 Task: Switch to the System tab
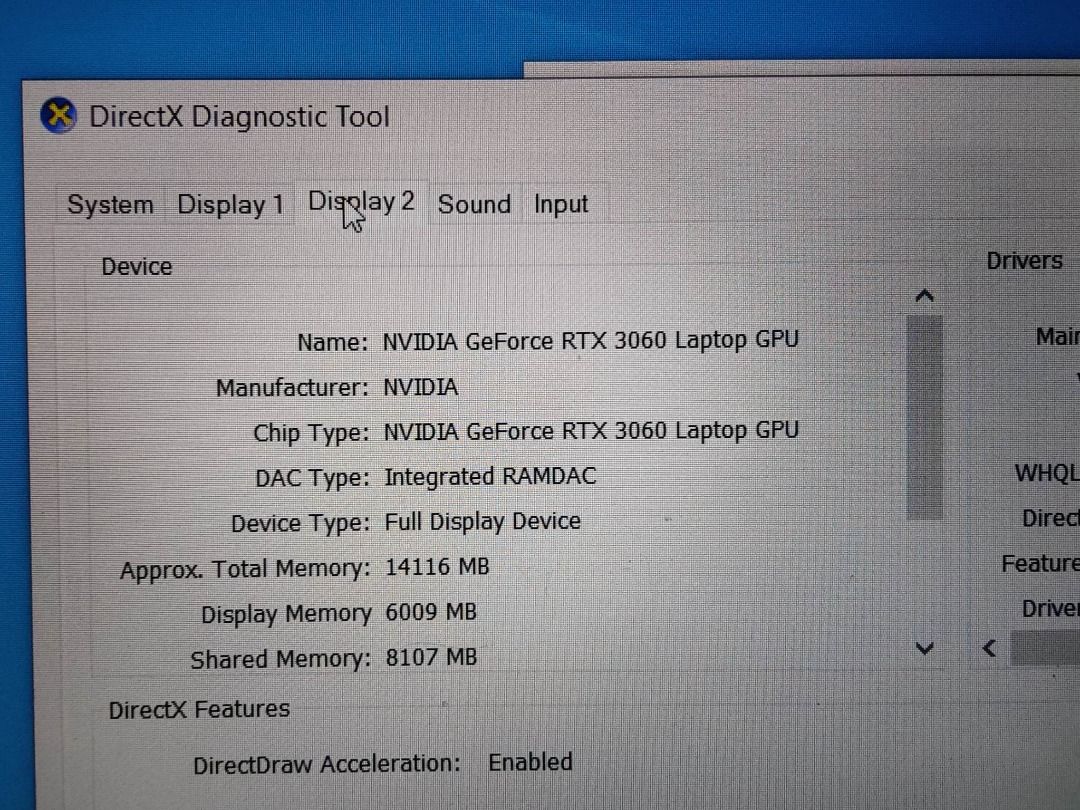pos(109,204)
